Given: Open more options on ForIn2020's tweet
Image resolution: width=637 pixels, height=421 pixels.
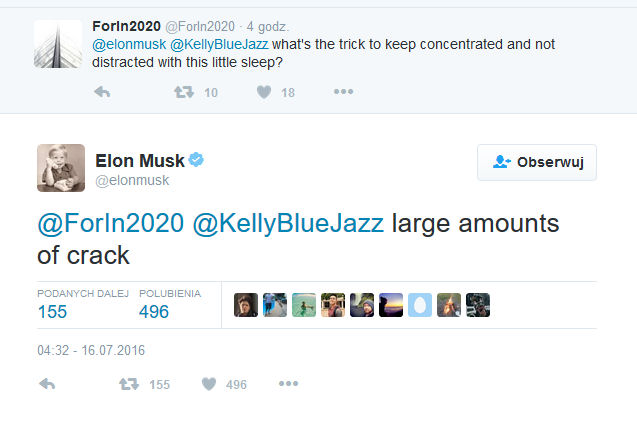Looking at the screenshot, I should pyautogui.click(x=343, y=91).
